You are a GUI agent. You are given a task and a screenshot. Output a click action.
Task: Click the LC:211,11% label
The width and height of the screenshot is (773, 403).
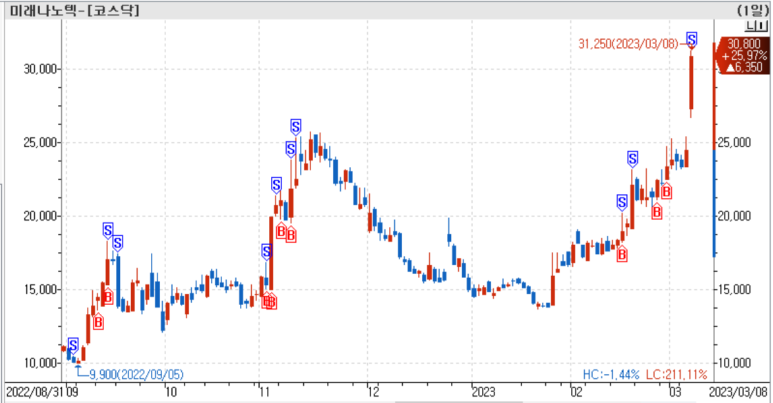pyautogui.click(x=676, y=374)
